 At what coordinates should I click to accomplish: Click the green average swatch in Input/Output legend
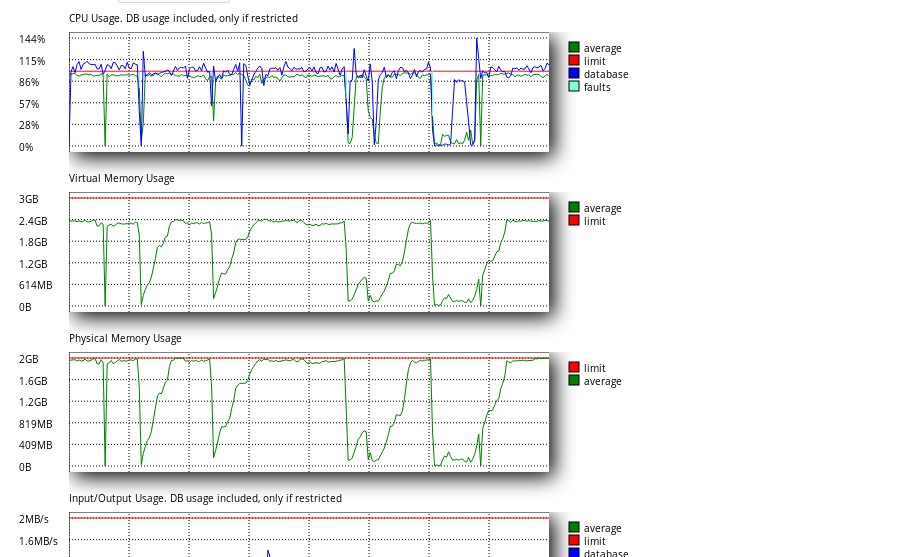click(574, 528)
